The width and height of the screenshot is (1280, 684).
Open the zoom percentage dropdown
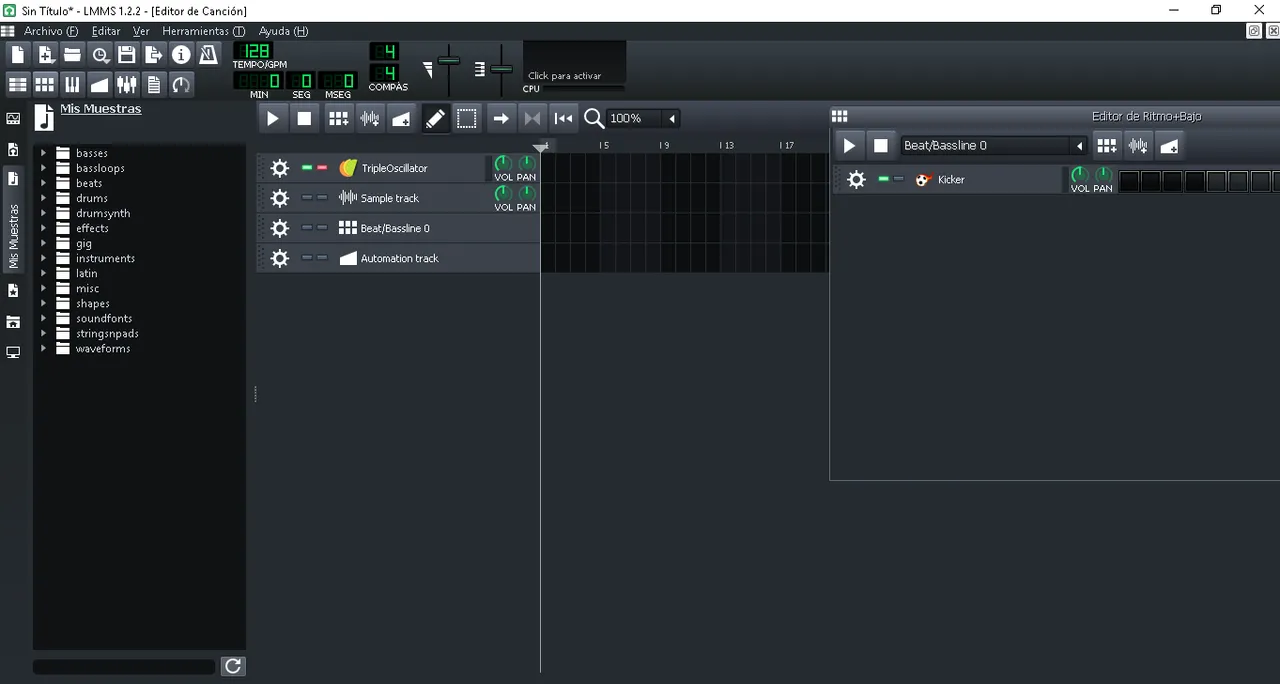click(672, 118)
